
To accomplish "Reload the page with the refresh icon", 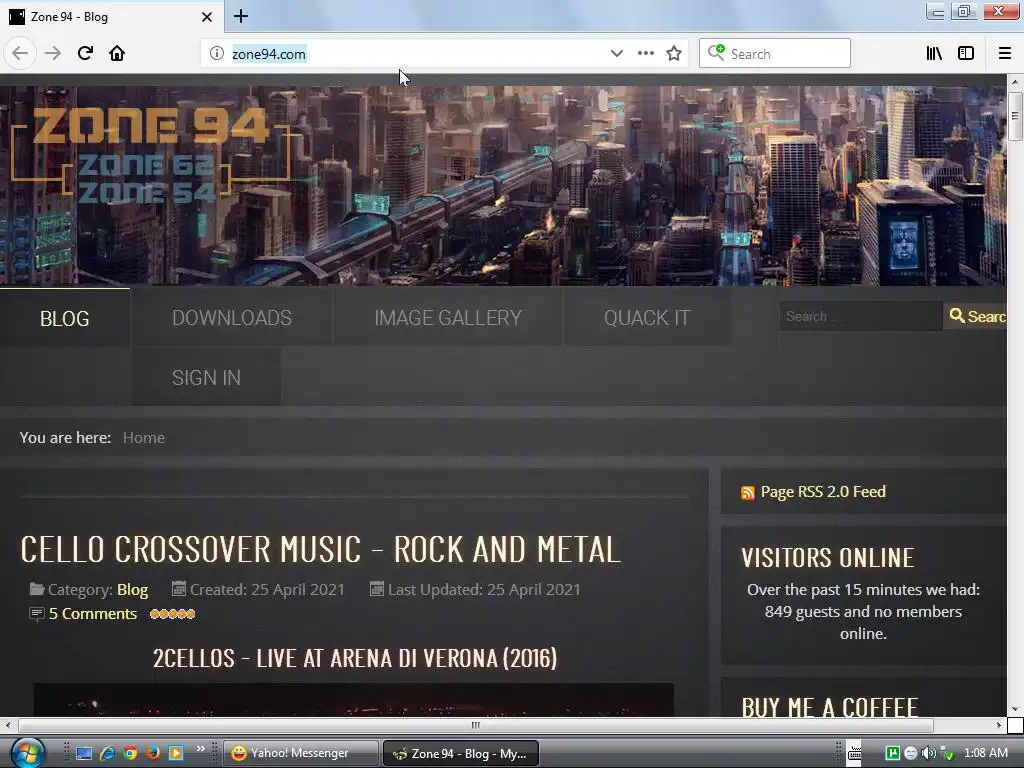I will [85, 53].
